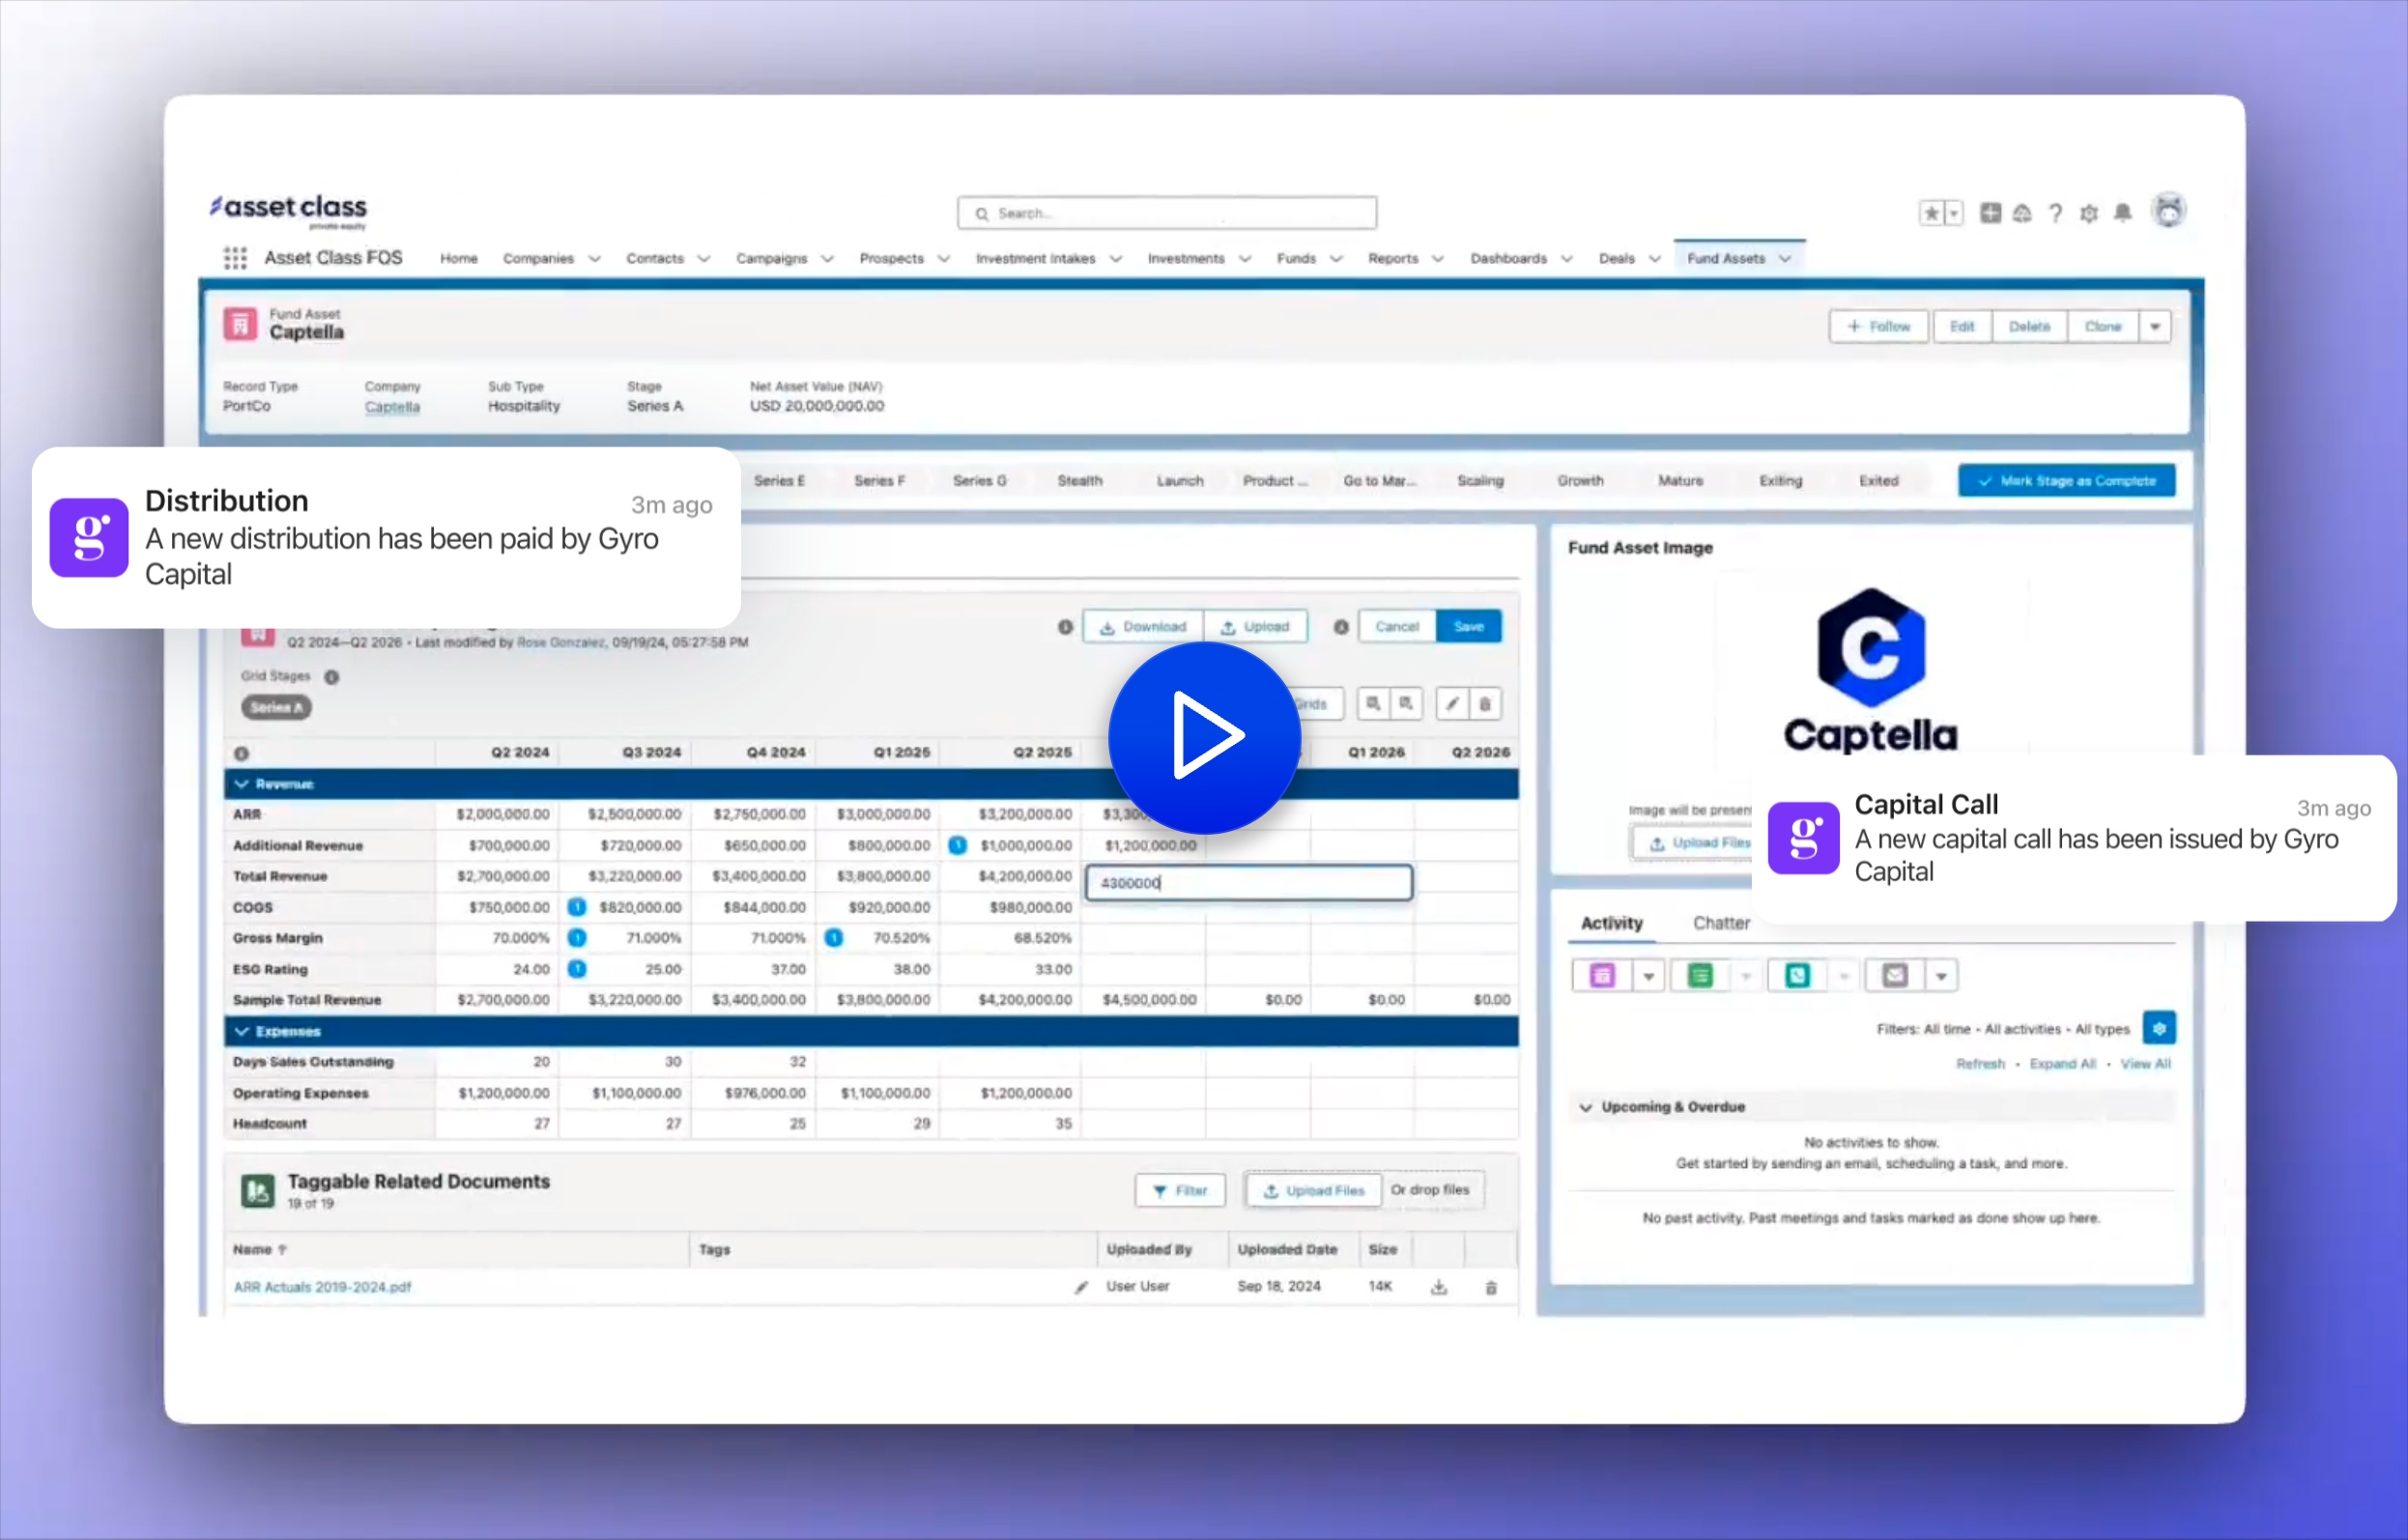The width and height of the screenshot is (2408, 1540).
Task: Click the purple new event calendar icon
Action: point(1602,975)
